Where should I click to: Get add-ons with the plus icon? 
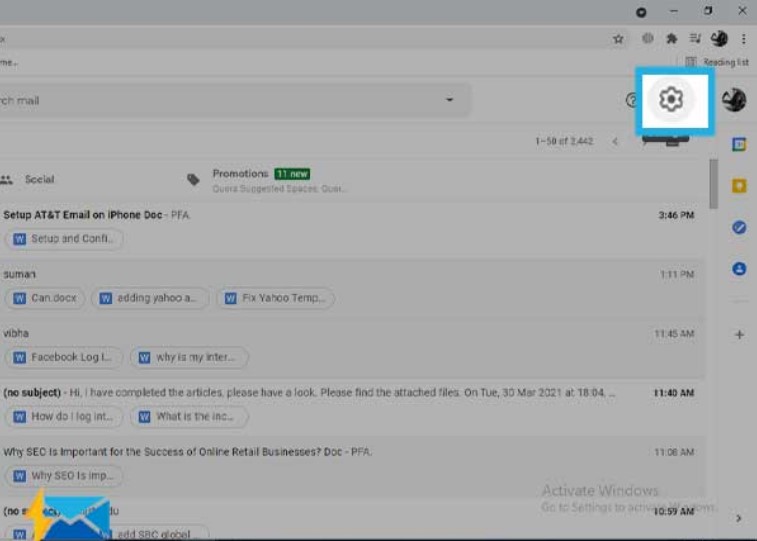point(739,334)
